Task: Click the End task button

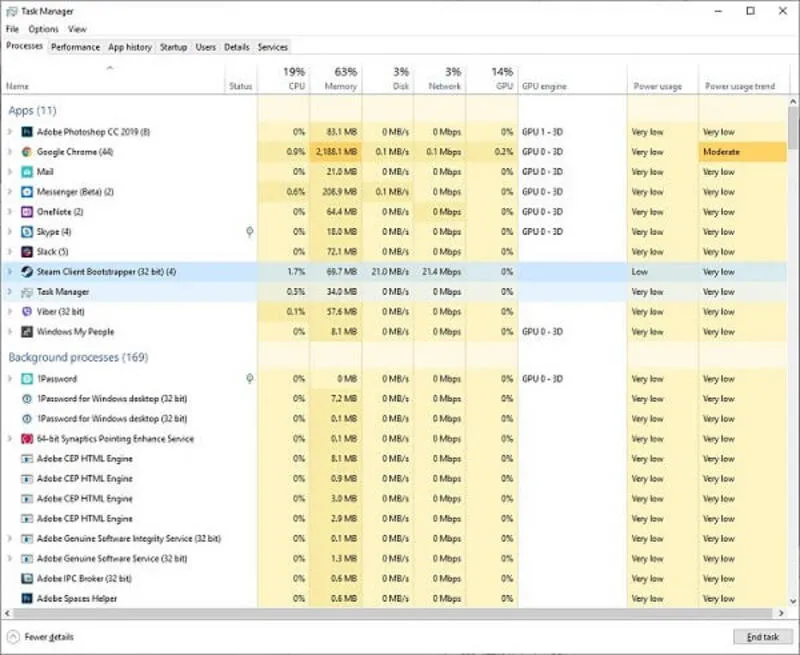Action: 763,637
